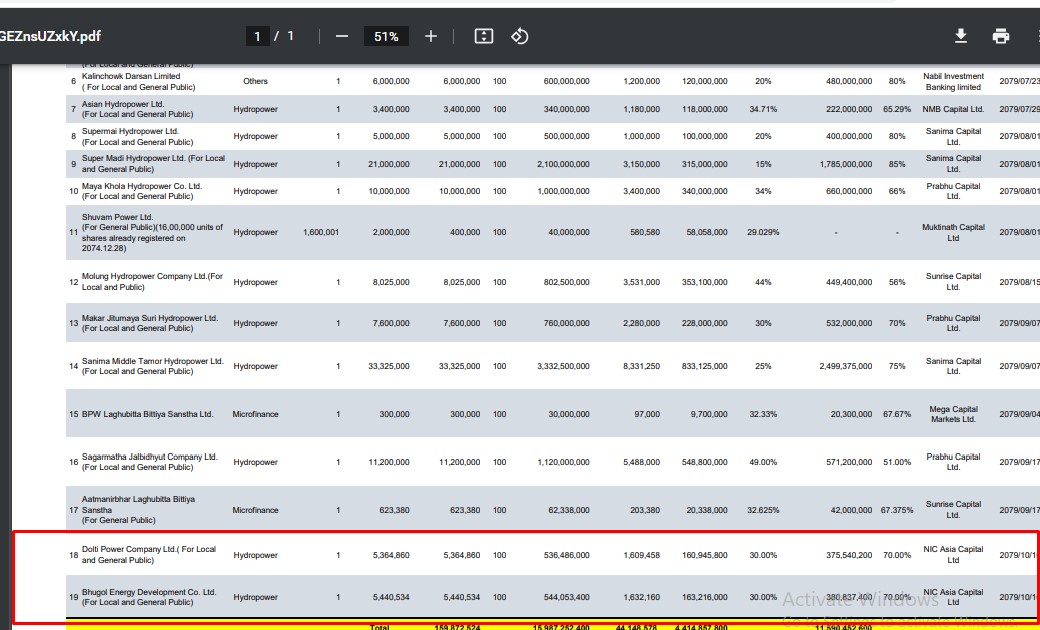Screen dimensions: 1040x630
Task: Click the page number input field
Action: coord(258,36)
